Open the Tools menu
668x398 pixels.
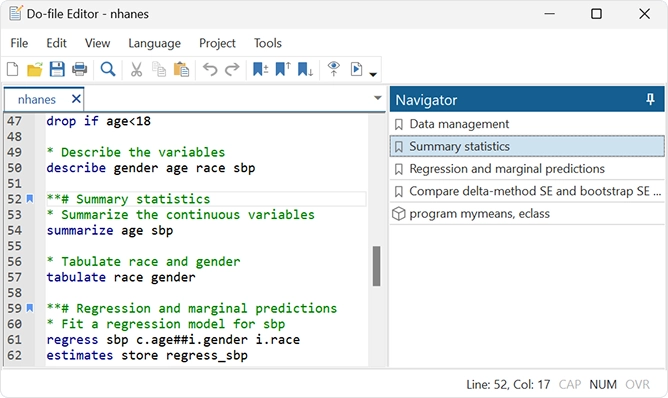point(268,43)
